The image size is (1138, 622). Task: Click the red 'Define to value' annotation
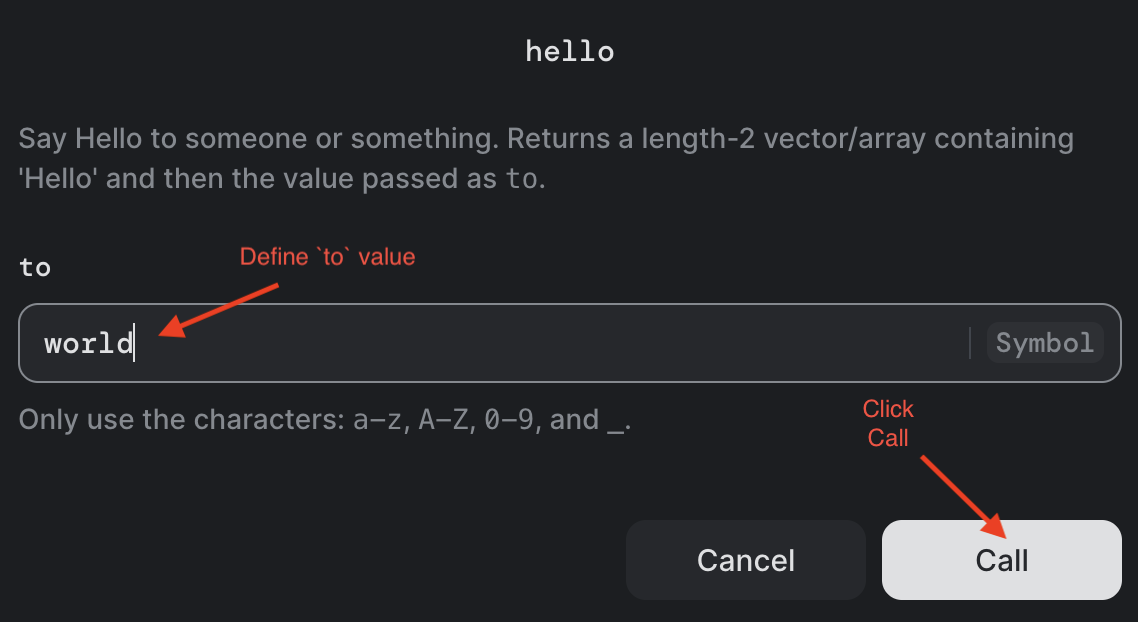327,256
